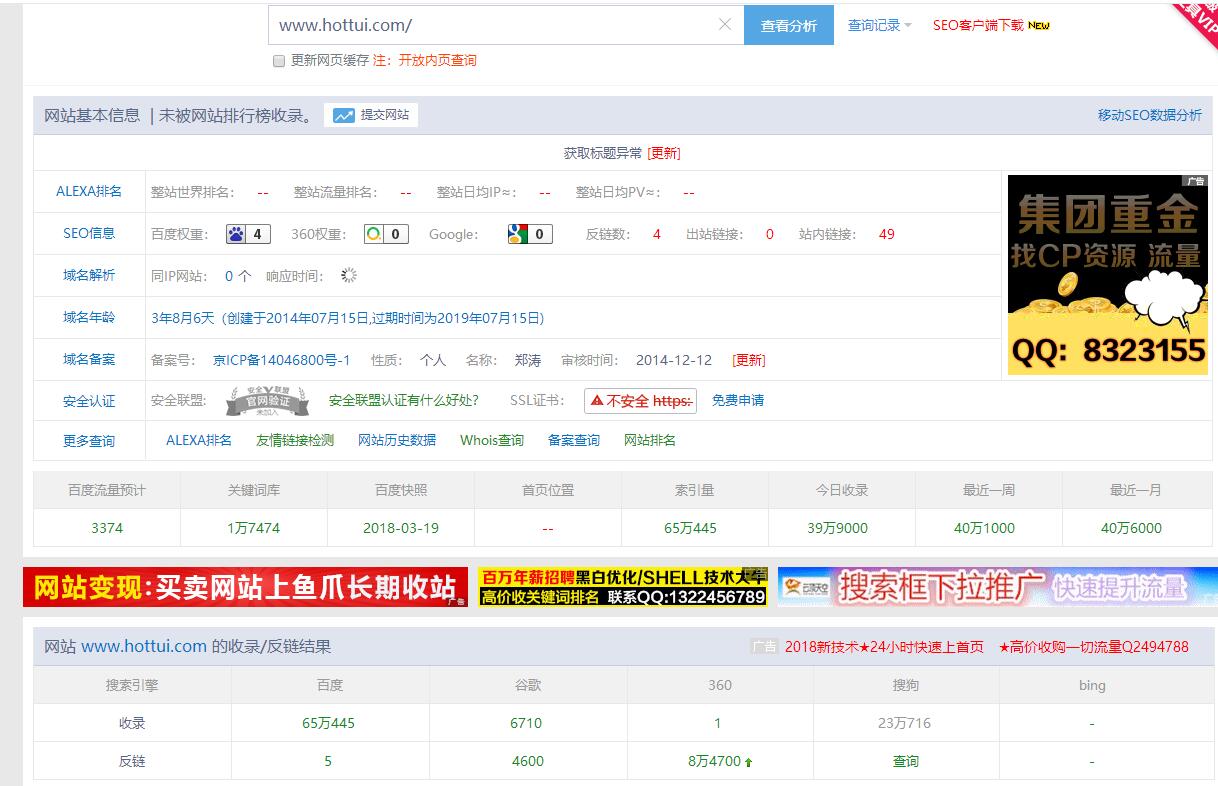This screenshot has height=786, width=1218.
Task: Click inside the website URL input field
Action: coord(490,25)
